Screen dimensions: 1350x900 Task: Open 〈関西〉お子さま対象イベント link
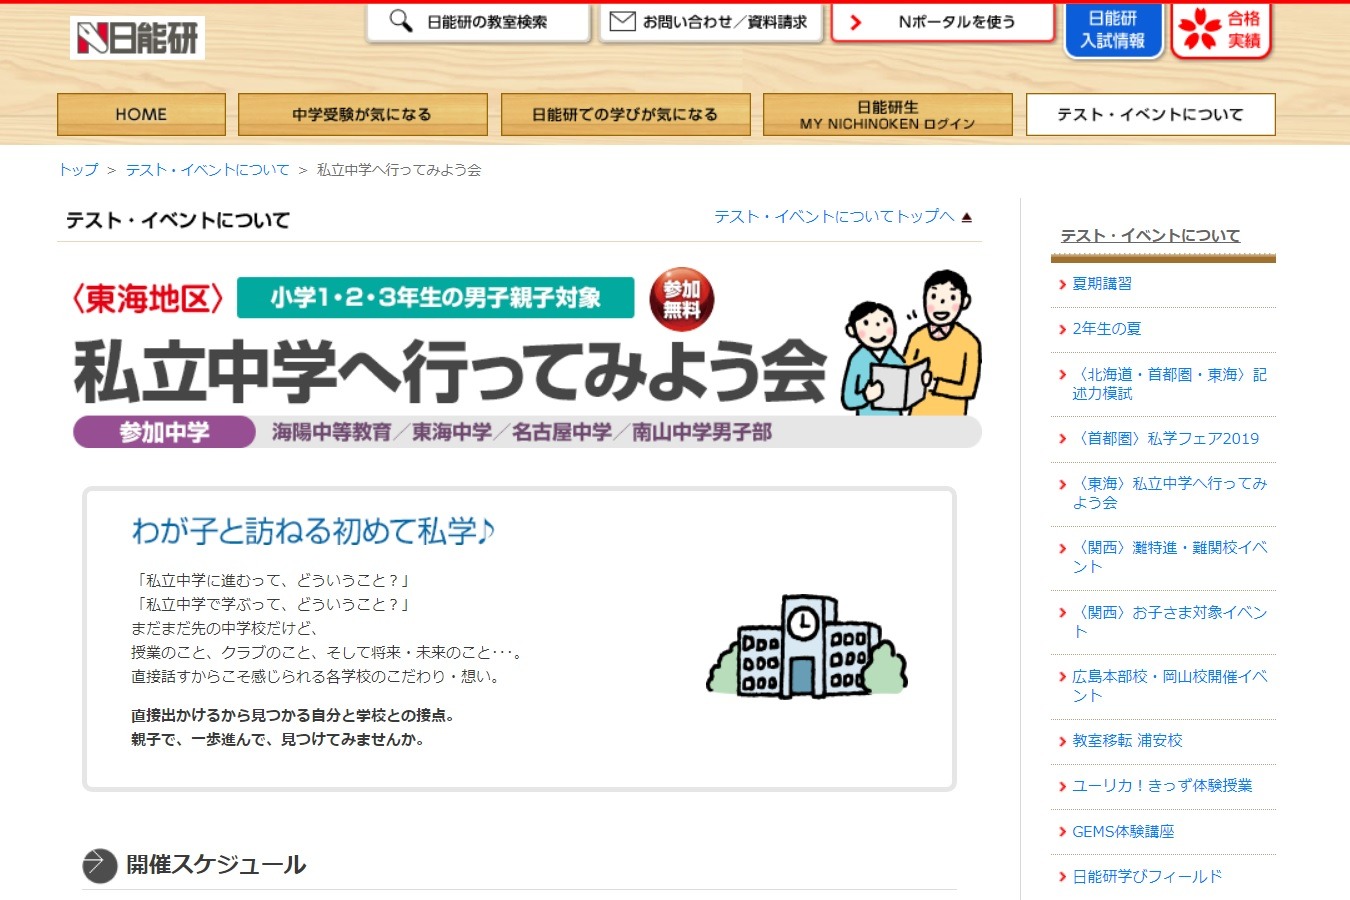(x=1169, y=622)
